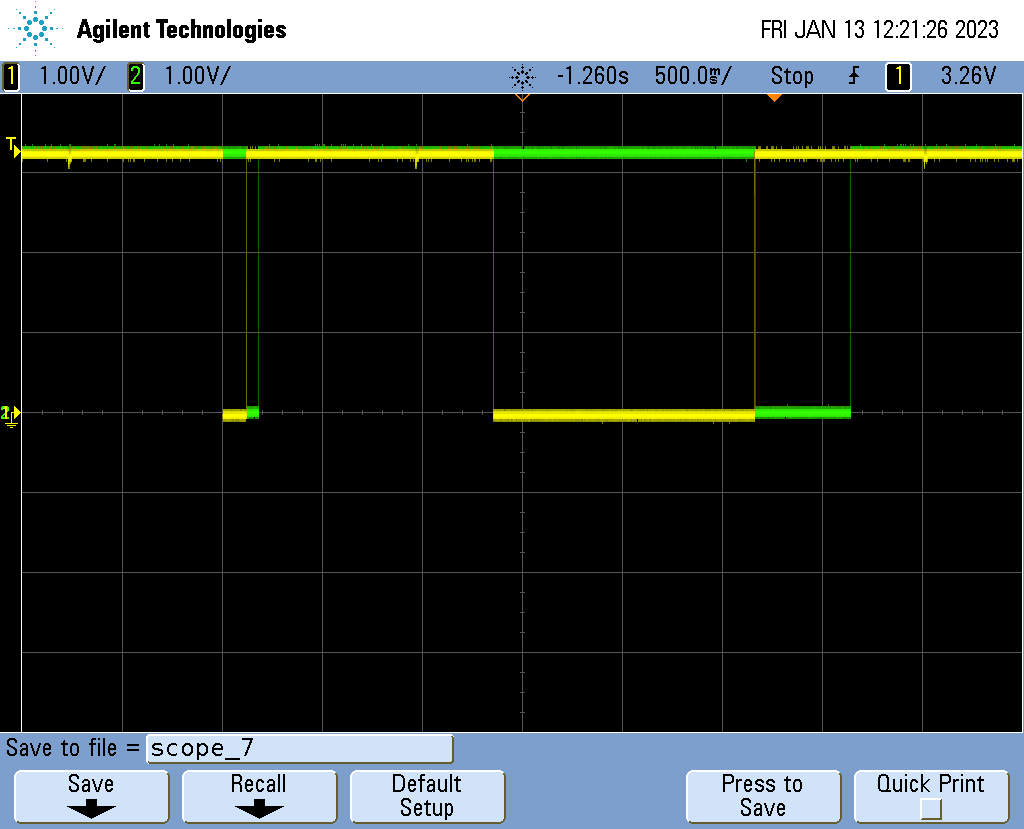1024x829 pixels.
Task: Click the delay reference icon beside -1.260s
Action: (522, 76)
